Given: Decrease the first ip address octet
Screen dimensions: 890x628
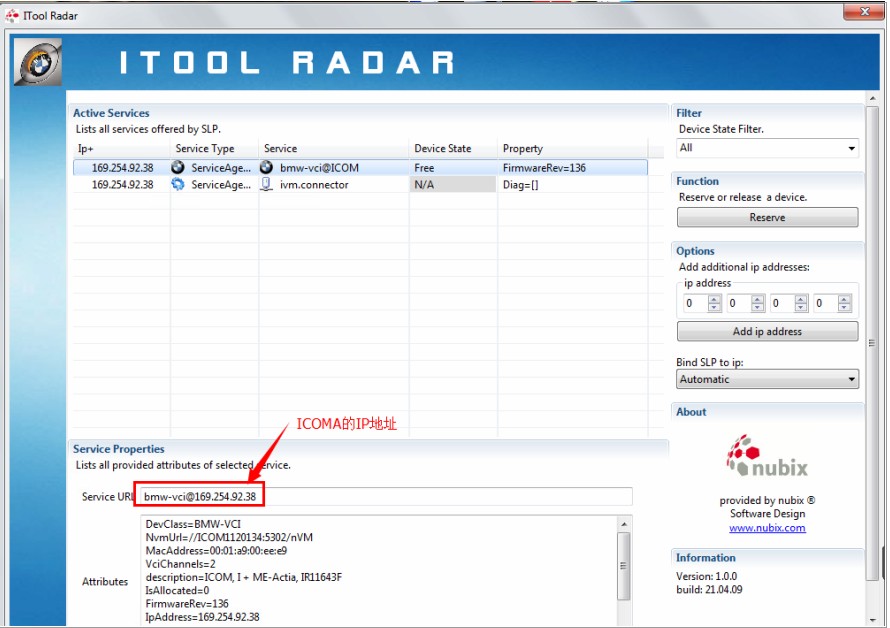Looking at the screenshot, I should click(x=714, y=307).
